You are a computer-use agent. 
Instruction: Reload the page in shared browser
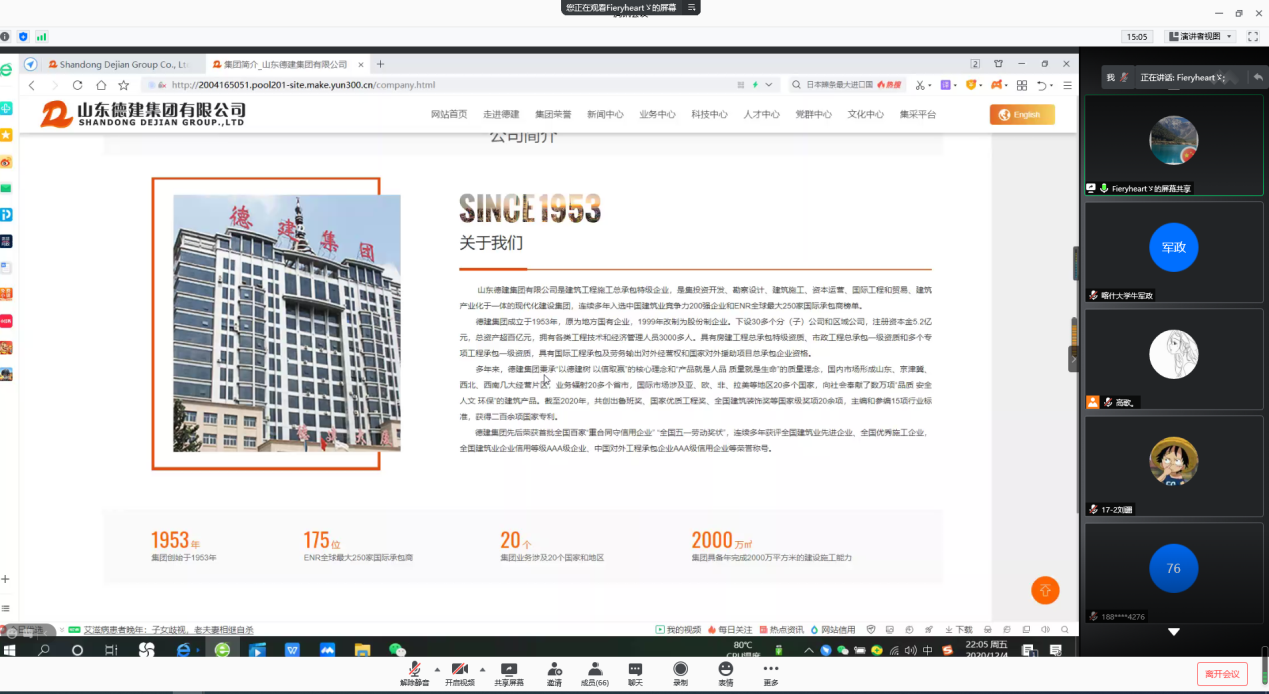tap(77, 85)
